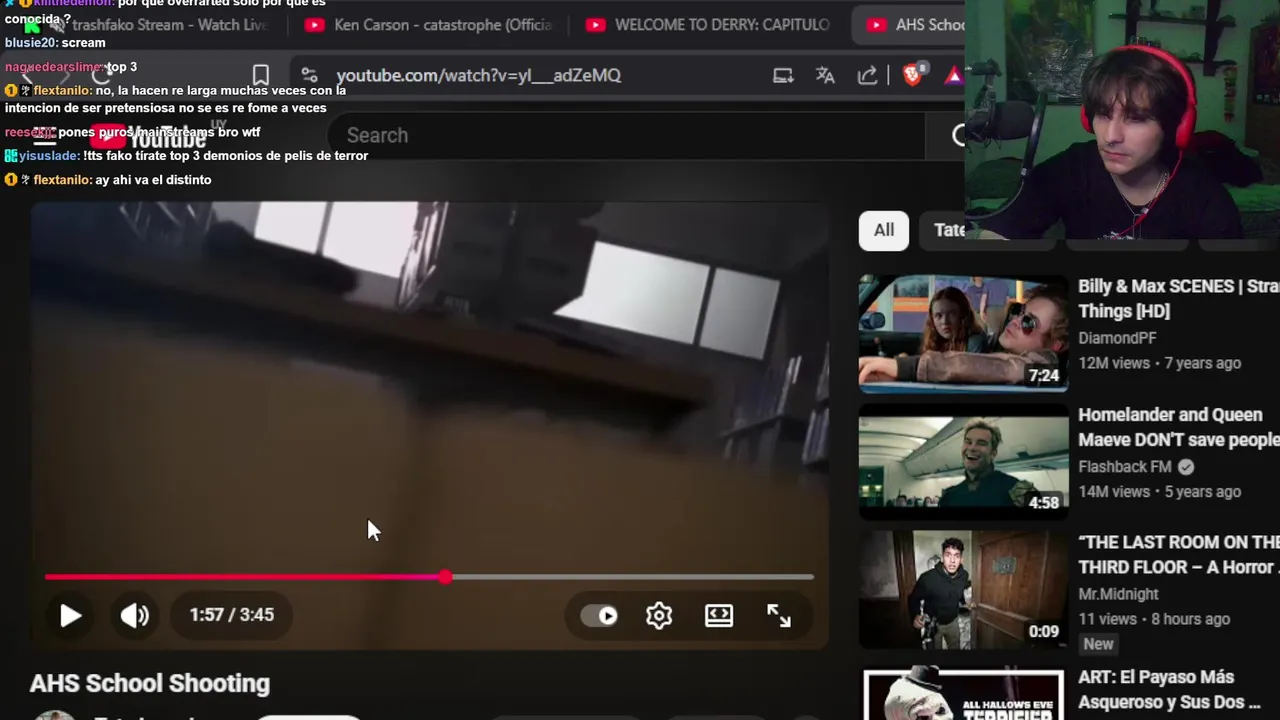This screenshot has width=1280, height=720.
Task: Click the 14M views • 5 years ago text
Action: point(1160,491)
